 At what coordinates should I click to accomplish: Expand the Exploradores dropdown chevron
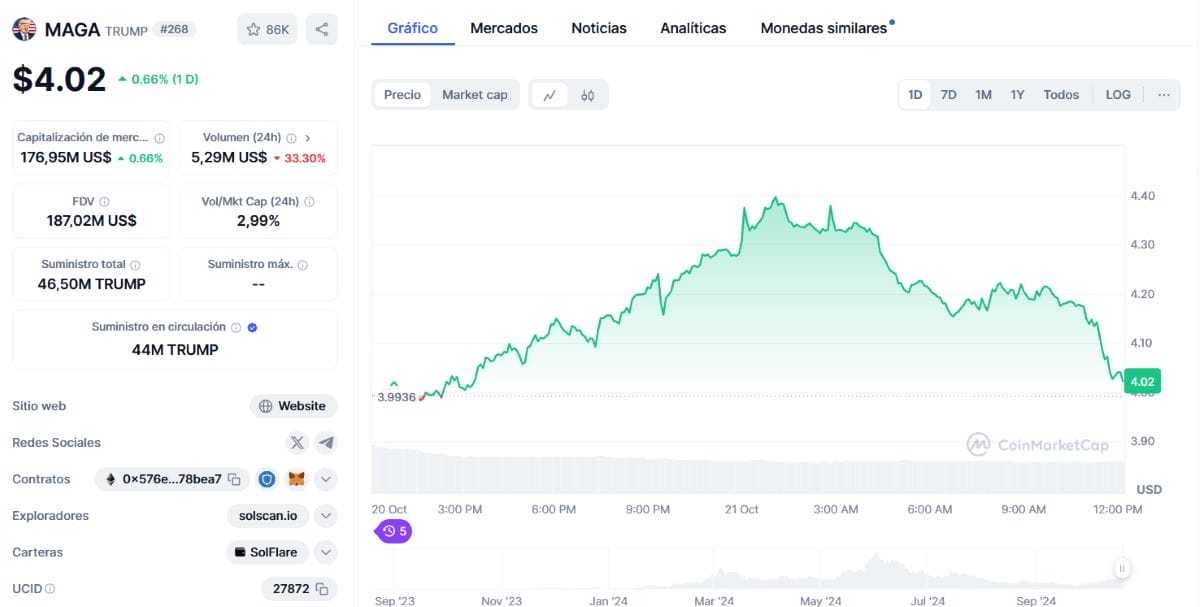coord(326,516)
